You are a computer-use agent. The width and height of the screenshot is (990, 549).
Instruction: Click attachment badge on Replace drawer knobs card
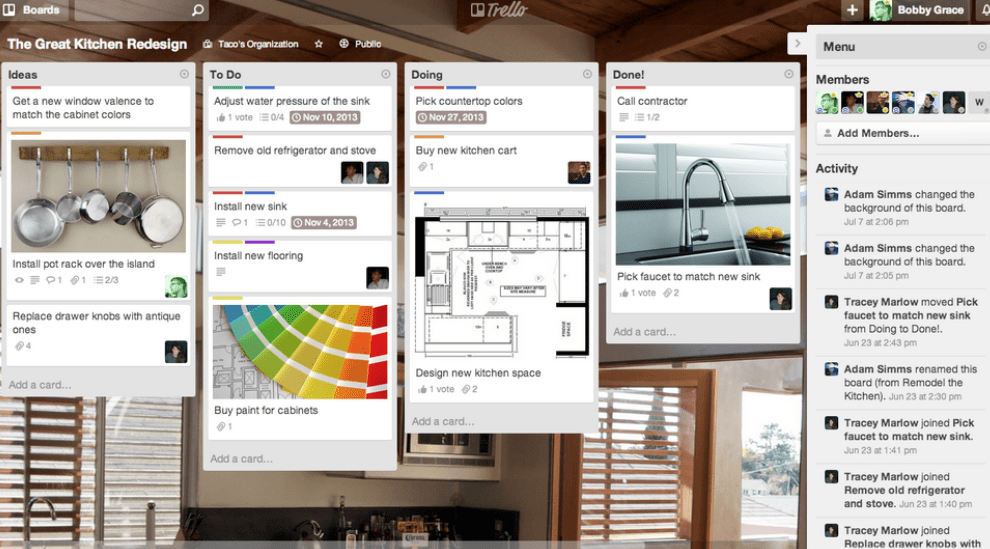(x=23, y=346)
